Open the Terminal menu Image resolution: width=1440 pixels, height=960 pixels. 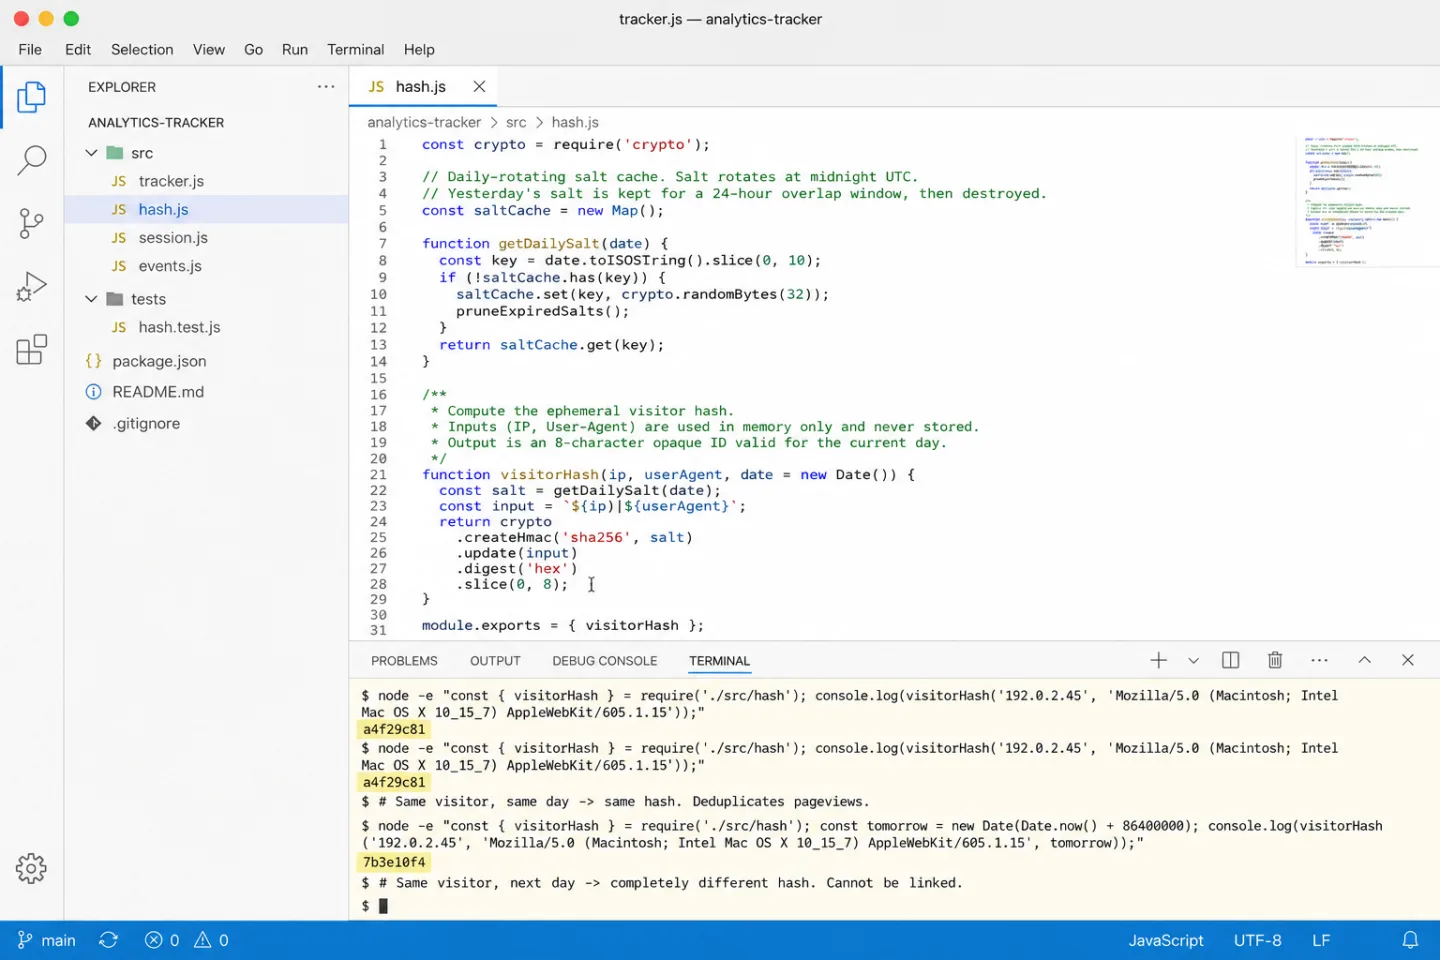tap(356, 49)
